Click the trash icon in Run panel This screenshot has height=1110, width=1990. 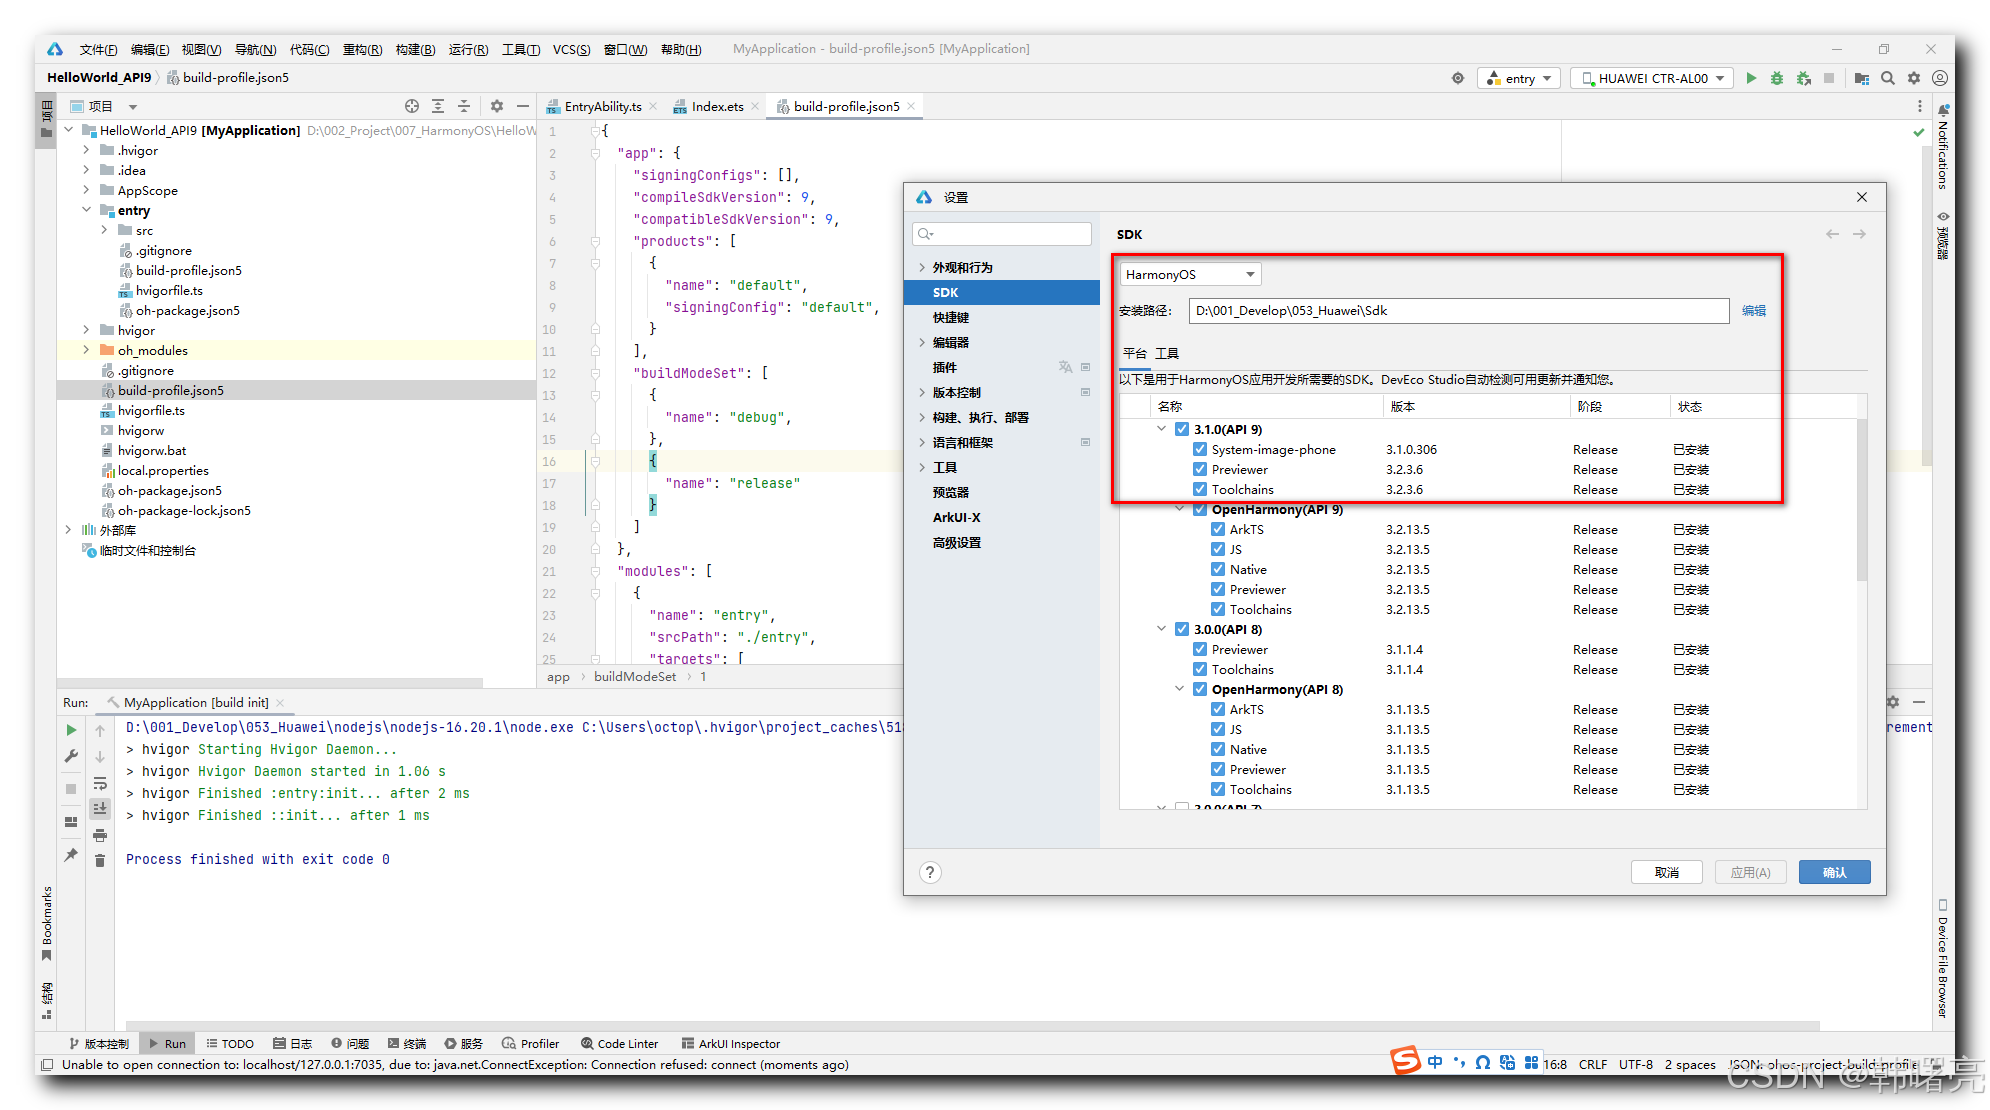click(100, 860)
